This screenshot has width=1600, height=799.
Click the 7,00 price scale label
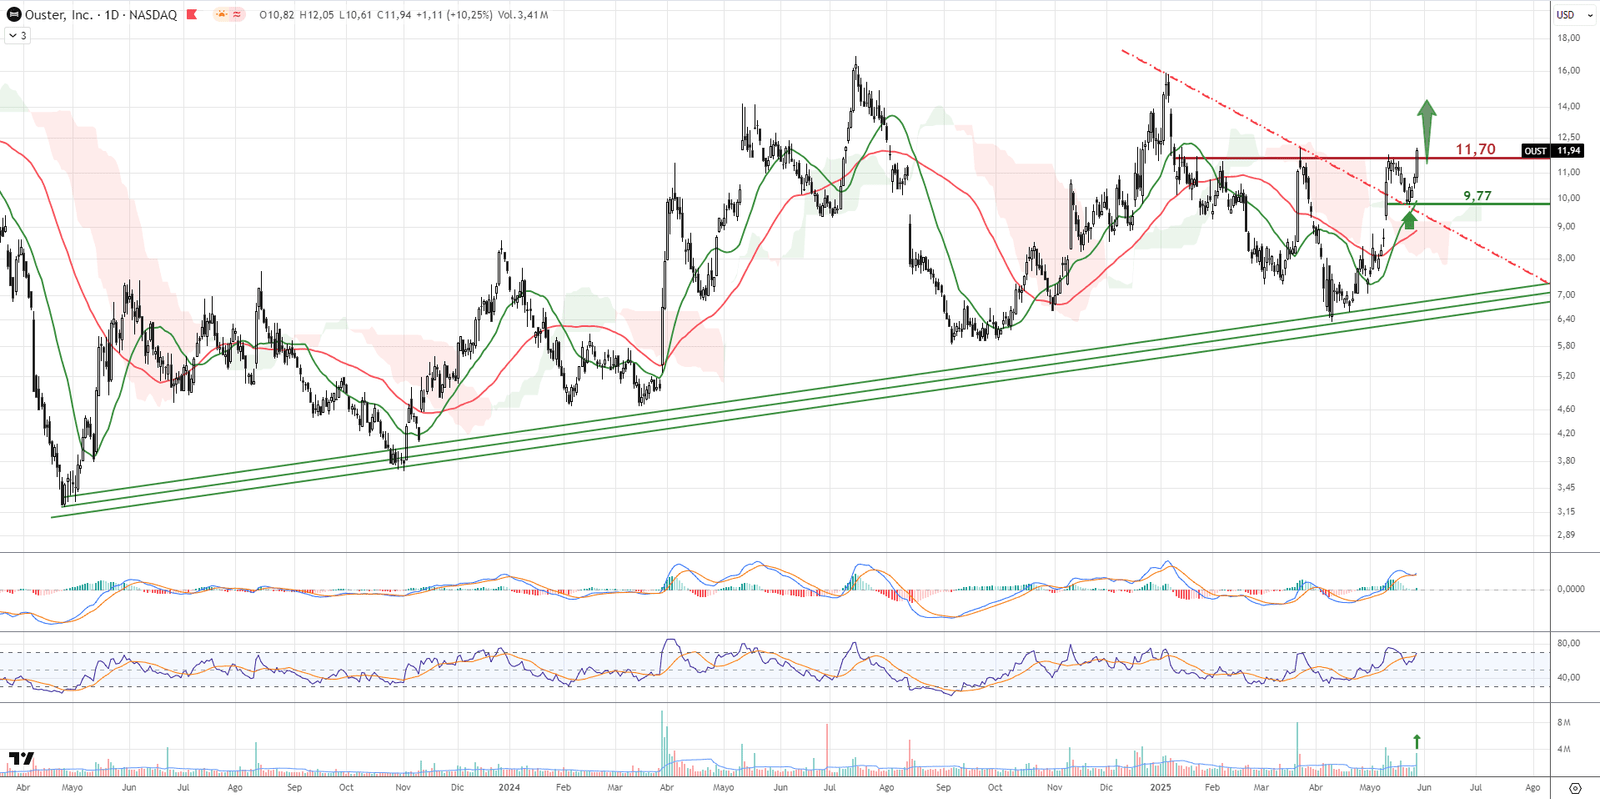click(x=1566, y=295)
